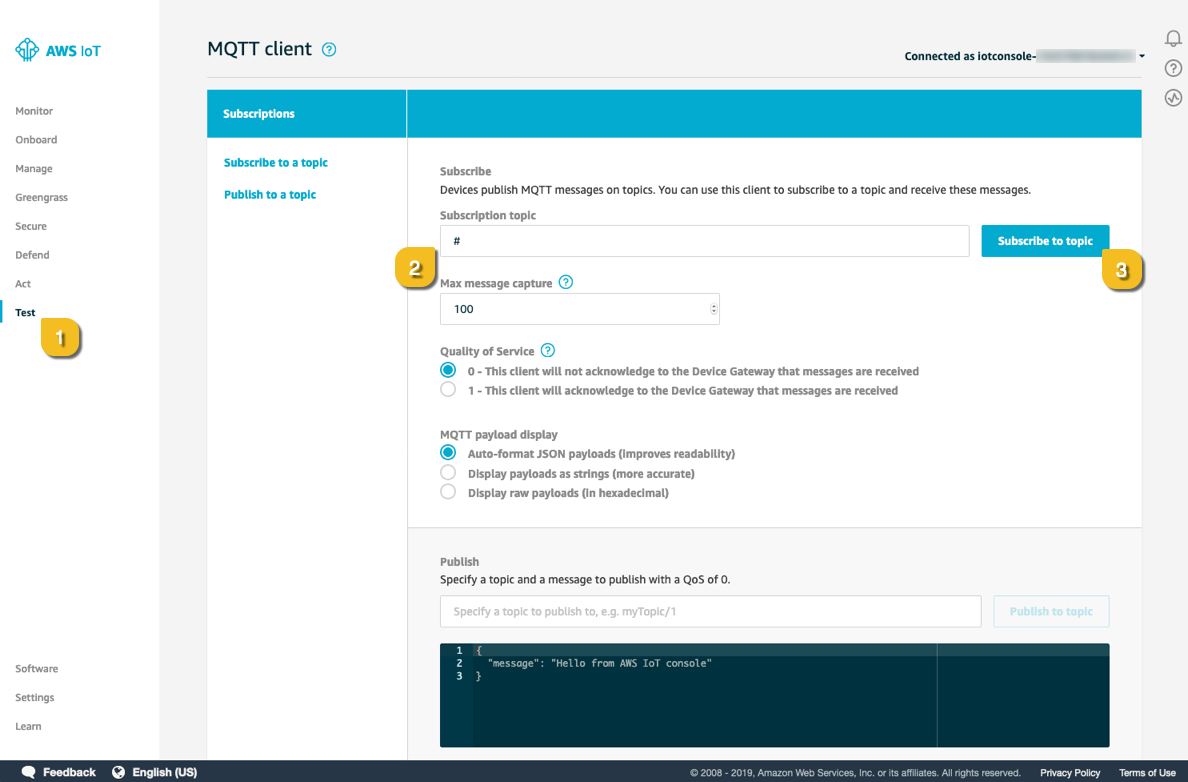Select Display payloads as strings option
Screen dimensions: 1188x782
coord(448,473)
